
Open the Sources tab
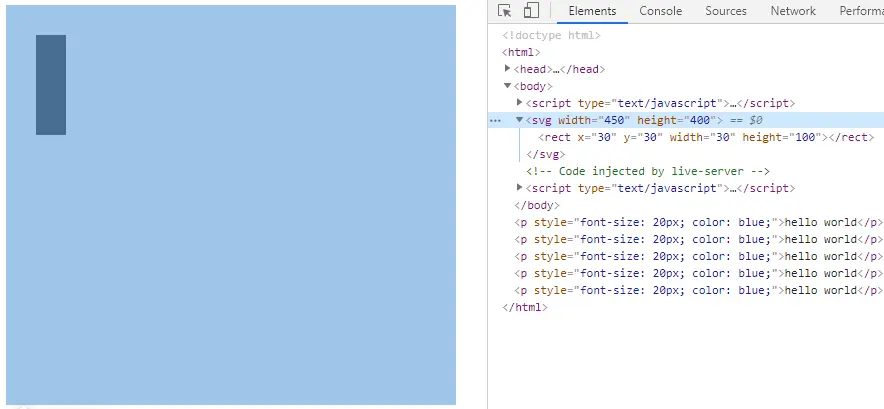726,11
